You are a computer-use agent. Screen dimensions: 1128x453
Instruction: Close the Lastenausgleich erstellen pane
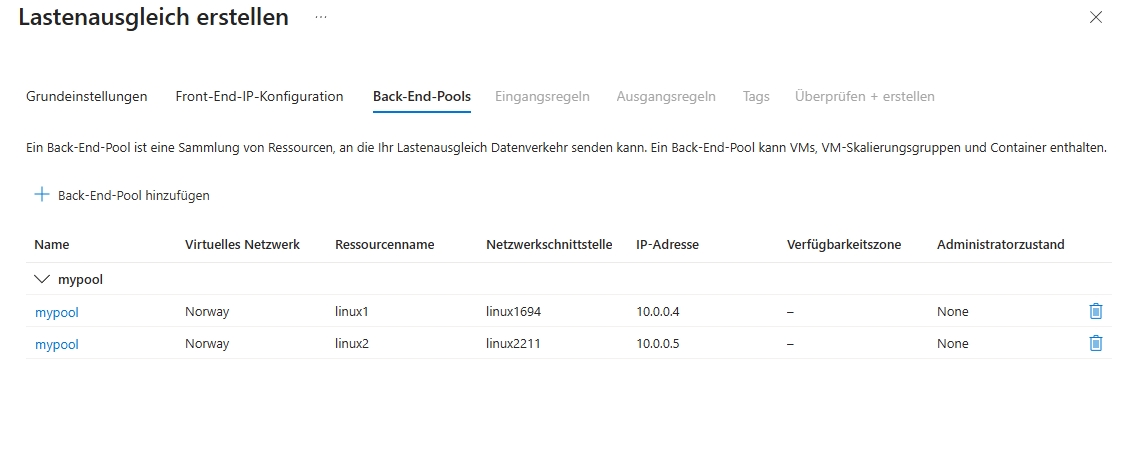pyautogui.click(x=1096, y=17)
